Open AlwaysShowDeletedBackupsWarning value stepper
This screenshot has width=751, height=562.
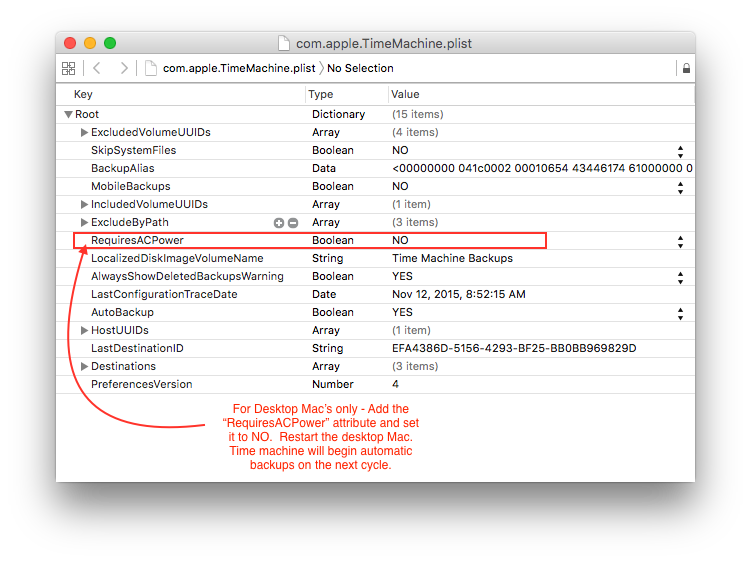coord(680,278)
